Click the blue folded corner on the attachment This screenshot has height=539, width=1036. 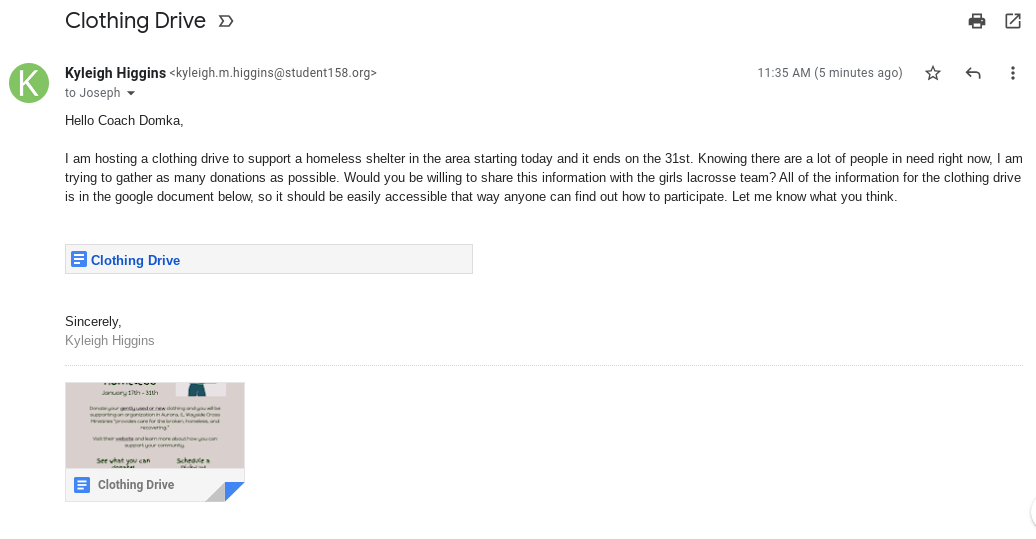pyautogui.click(x=234, y=491)
